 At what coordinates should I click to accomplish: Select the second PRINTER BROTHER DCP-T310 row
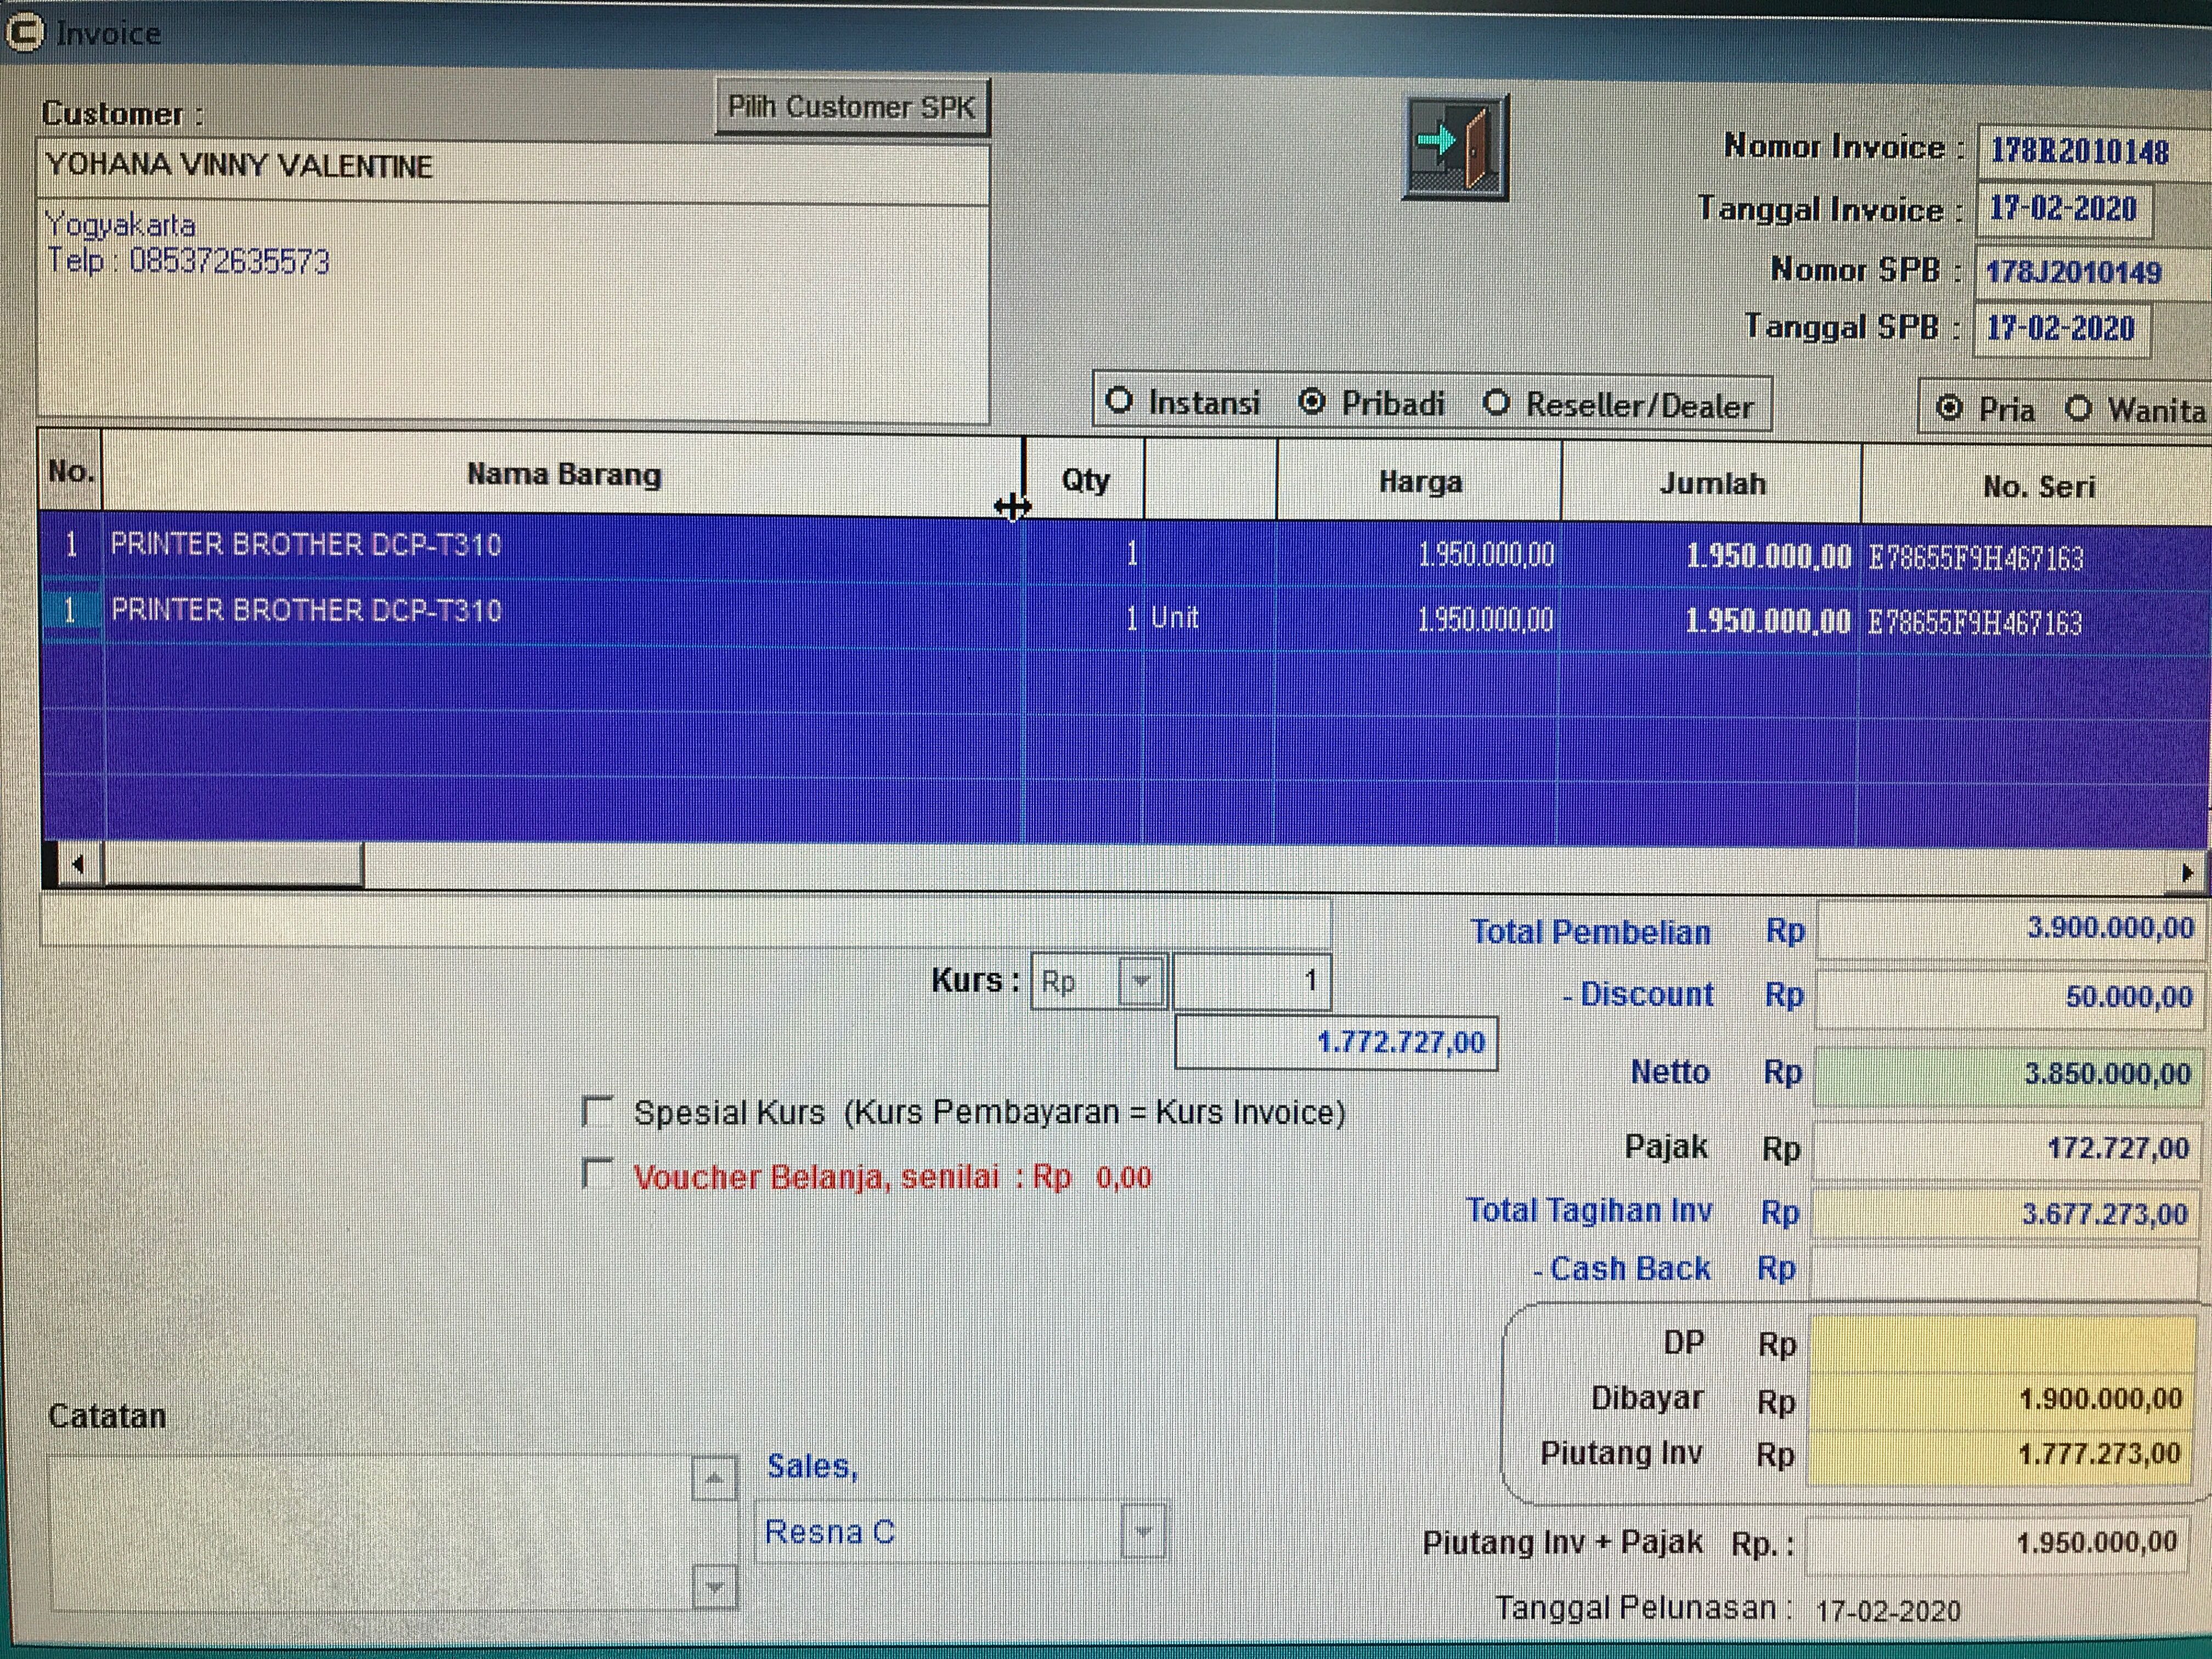305,611
